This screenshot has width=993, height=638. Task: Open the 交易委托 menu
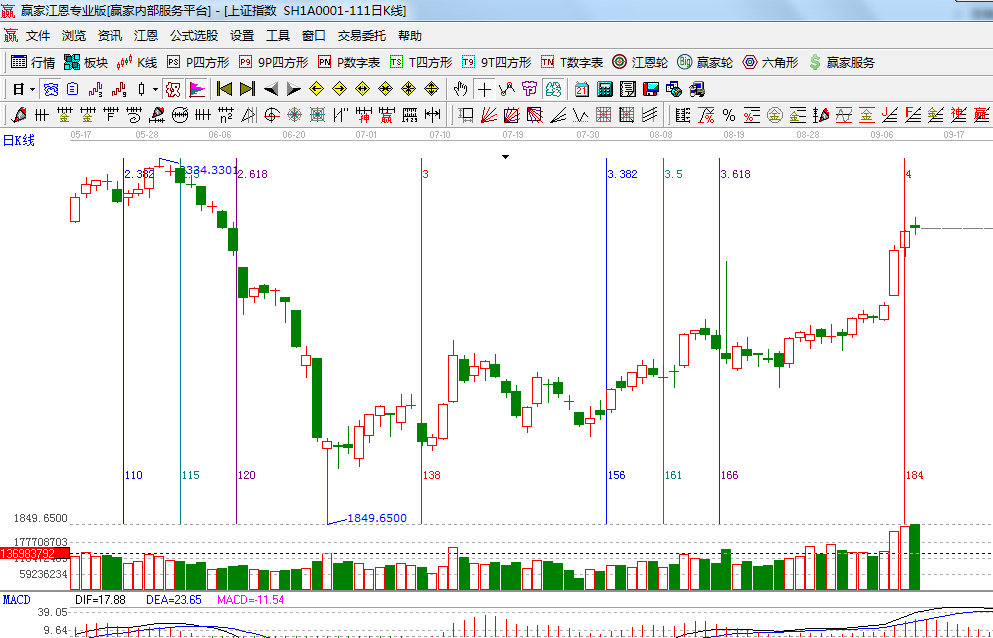point(361,36)
